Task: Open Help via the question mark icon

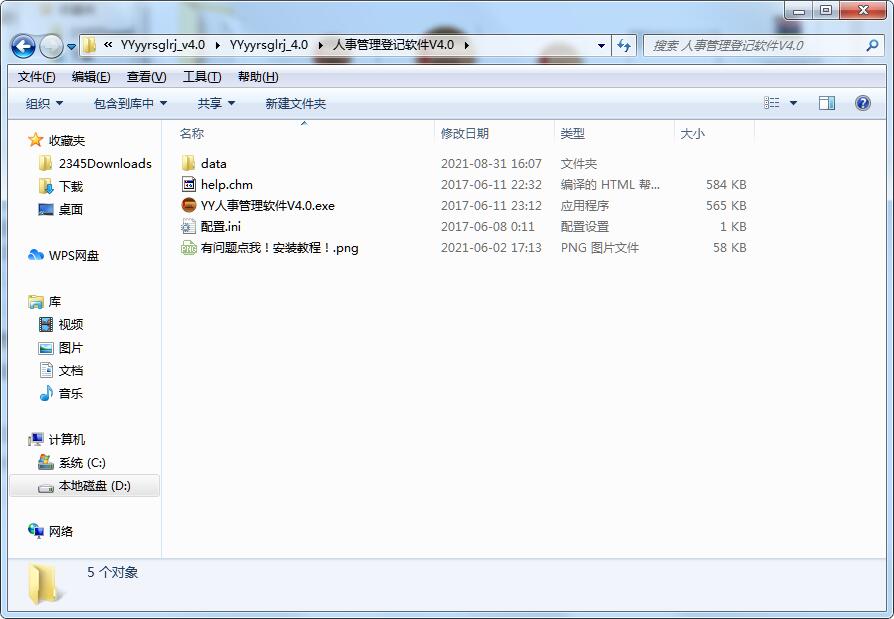Action: coord(863,103)
